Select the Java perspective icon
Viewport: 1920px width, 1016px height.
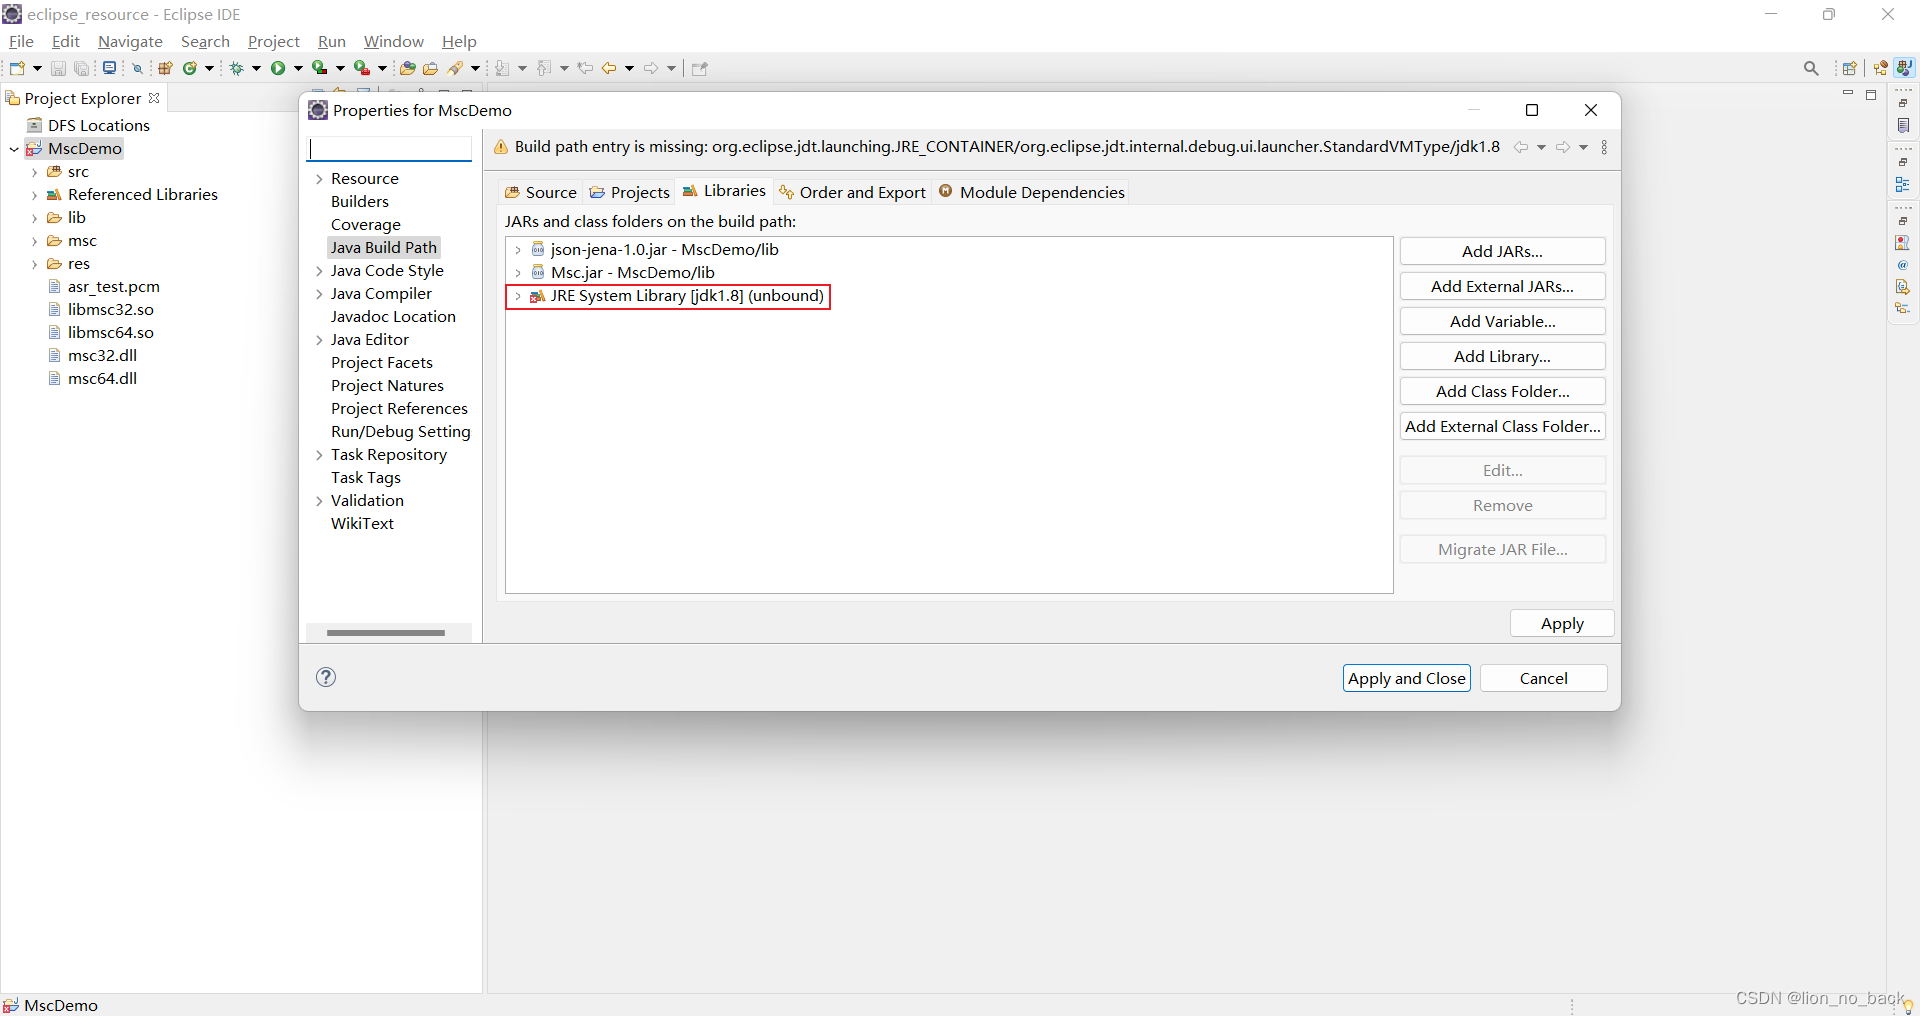pos(1904,68)
